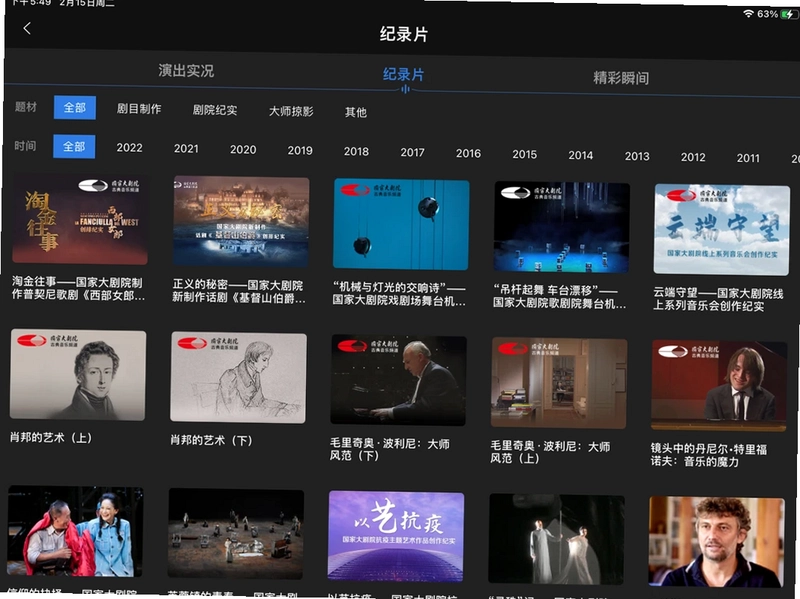Select 全部 in the 题材 filter
800x599 pixels.
pyautogui.click(x=74, y=108)
